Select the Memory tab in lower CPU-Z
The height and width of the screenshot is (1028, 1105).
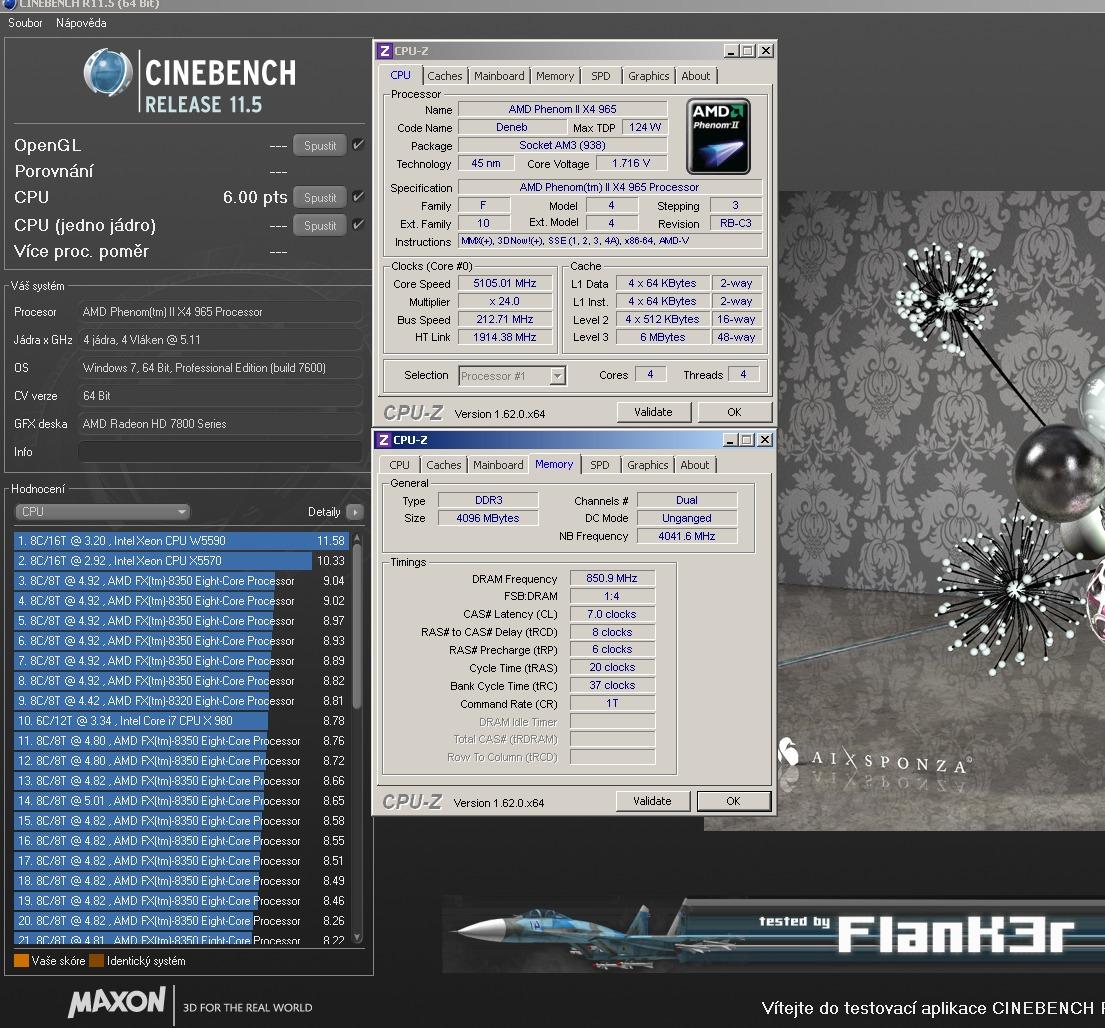(x=554, y=464)
